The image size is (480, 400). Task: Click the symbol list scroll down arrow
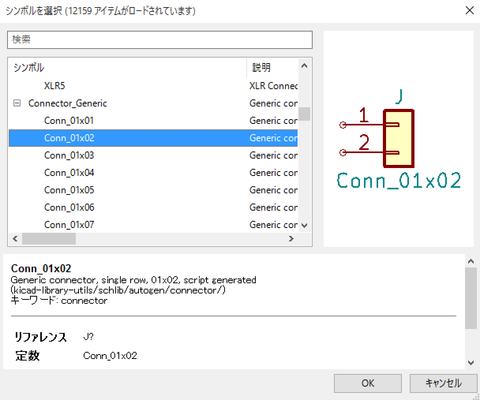pyautogui.click(x=304, y=226)
